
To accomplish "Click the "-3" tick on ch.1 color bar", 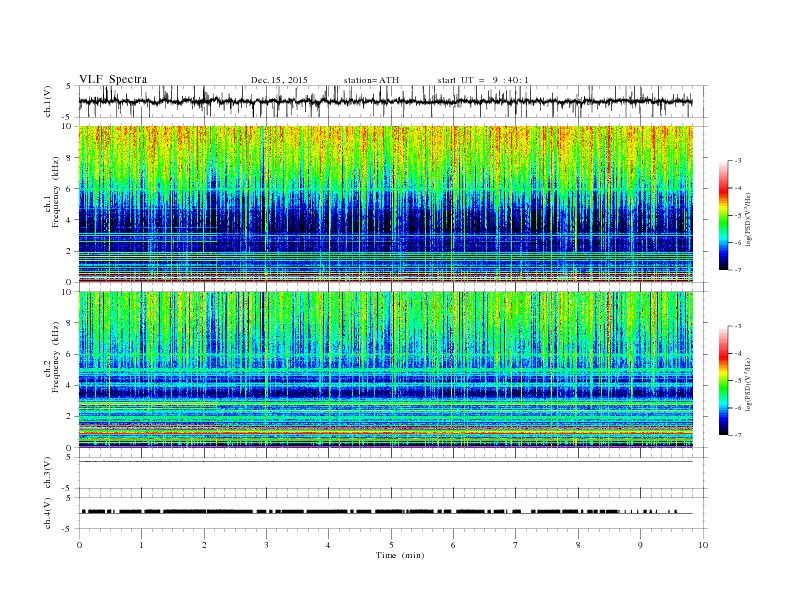I will 738,161.
